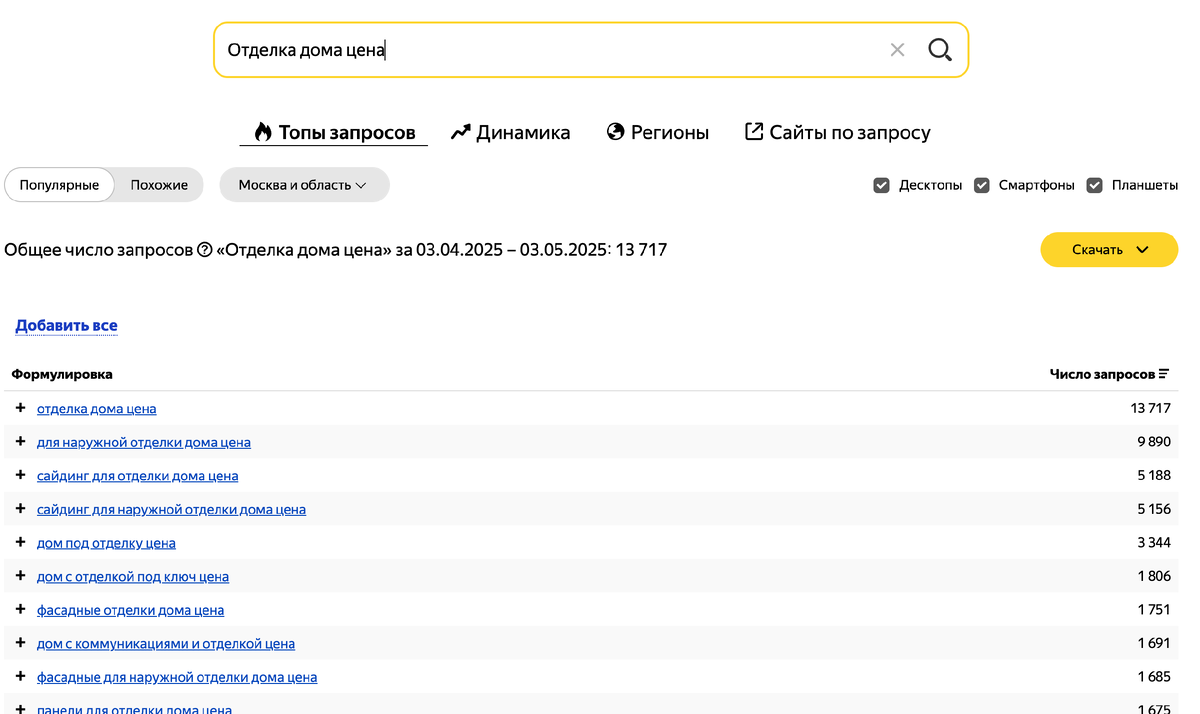The height and width of the screenshot is (714, 1200).
Task: Open link 'для наружной отделки дома цена'
Action: pos(144,442)
